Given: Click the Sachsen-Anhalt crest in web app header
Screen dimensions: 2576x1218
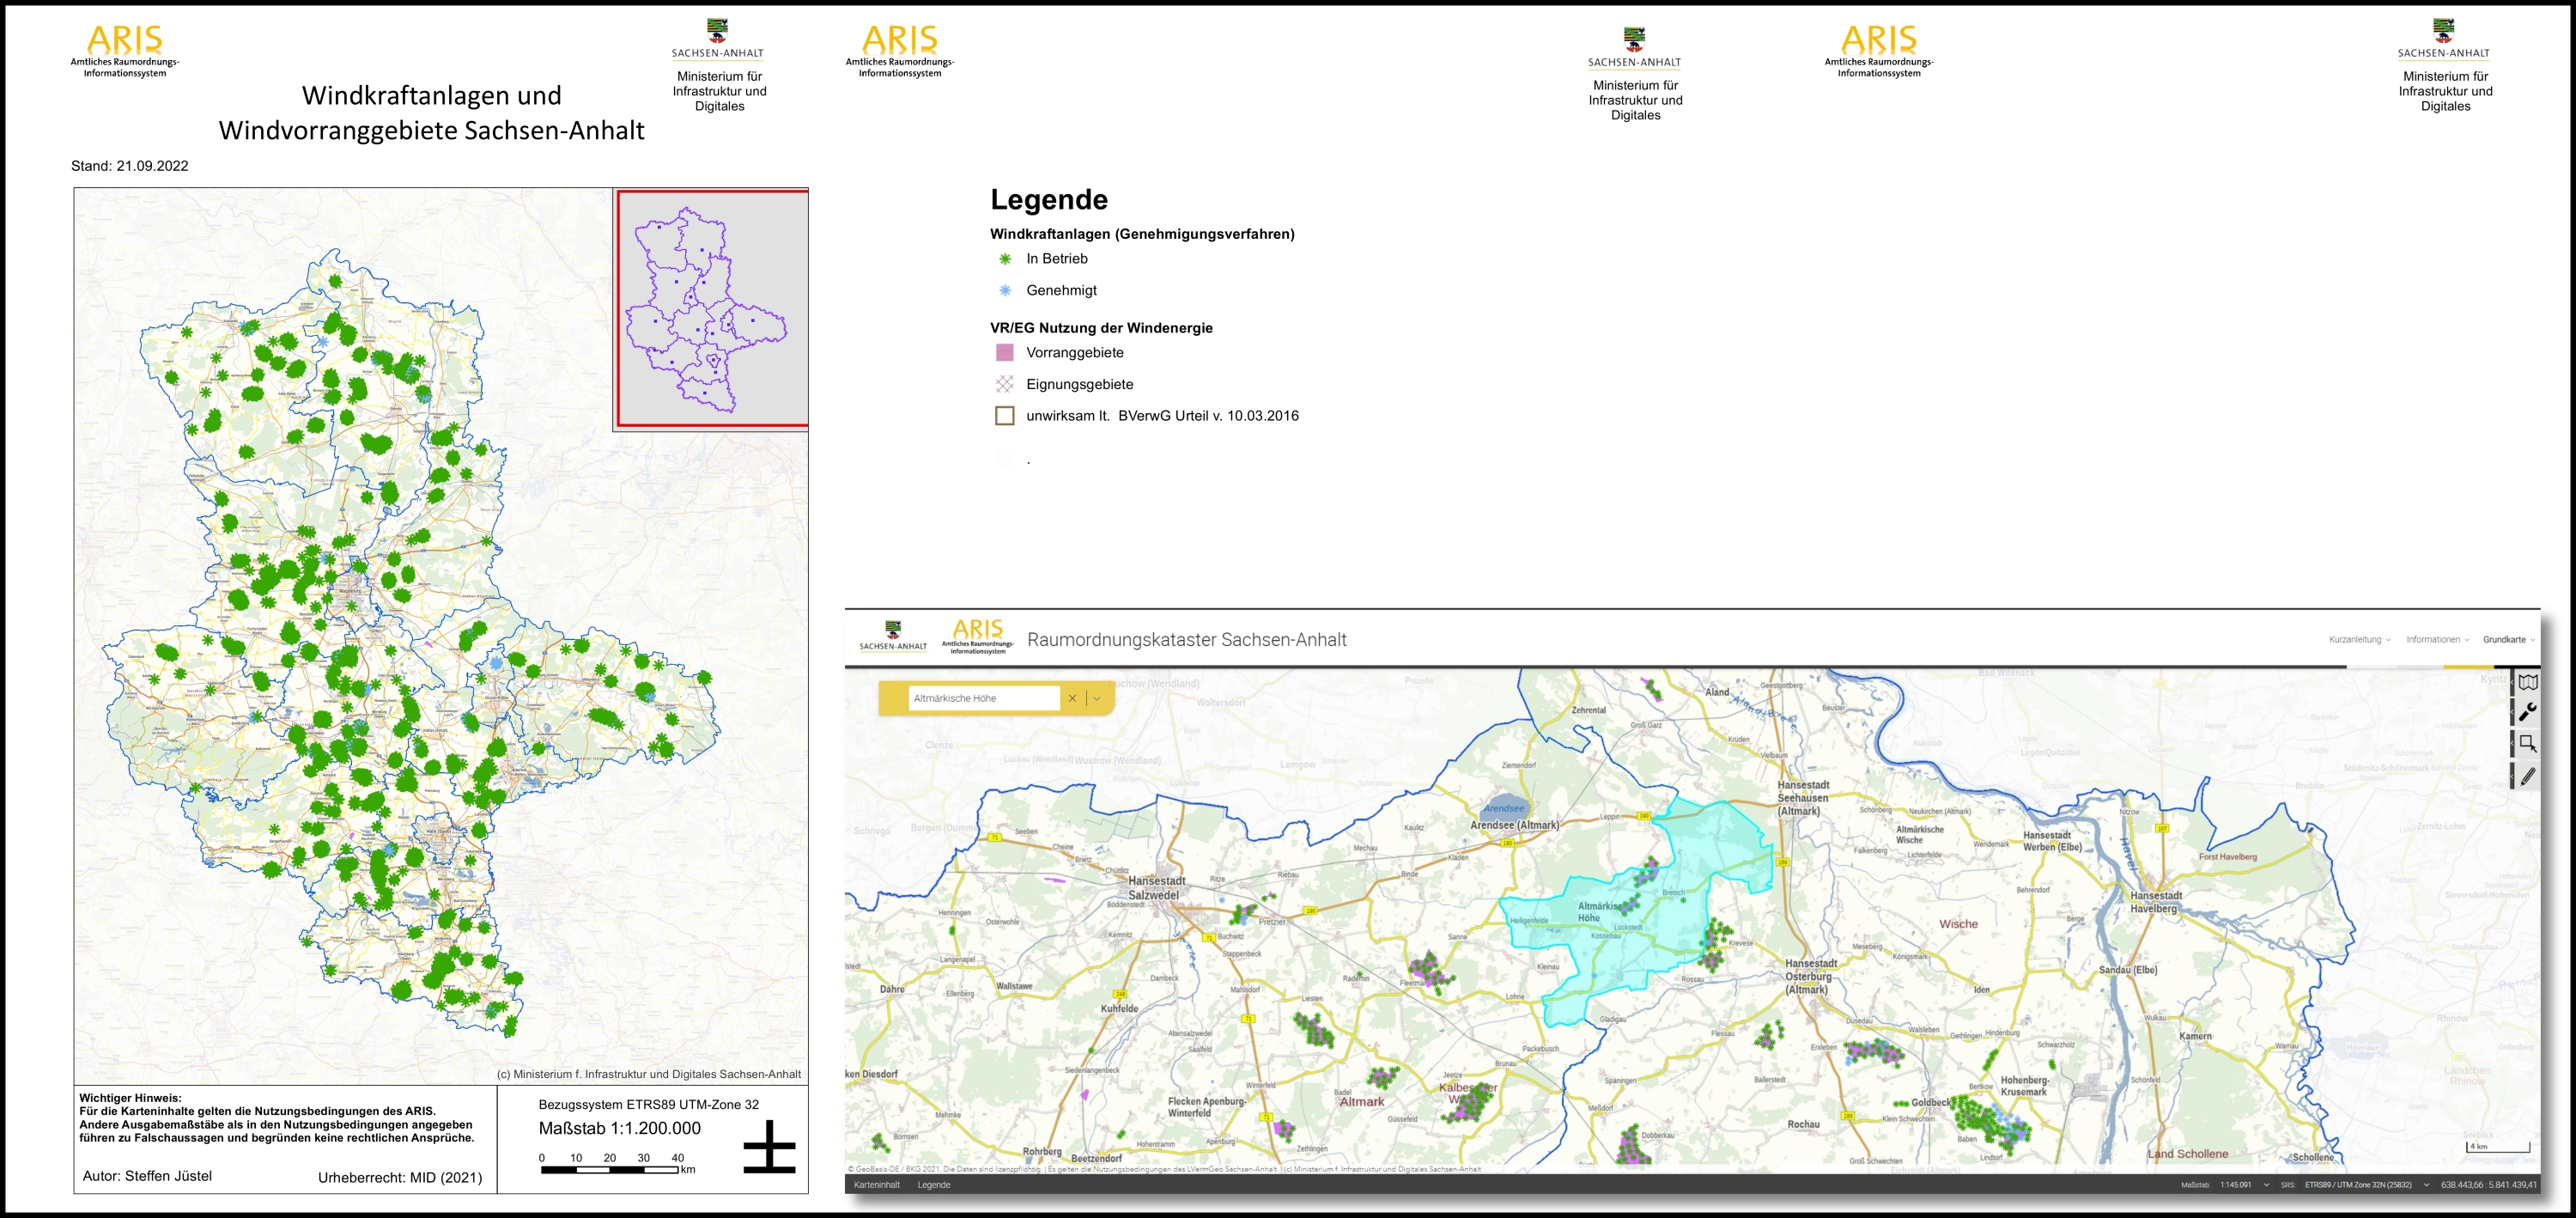Looking at the screenshot, I should [x=893, y=635].
